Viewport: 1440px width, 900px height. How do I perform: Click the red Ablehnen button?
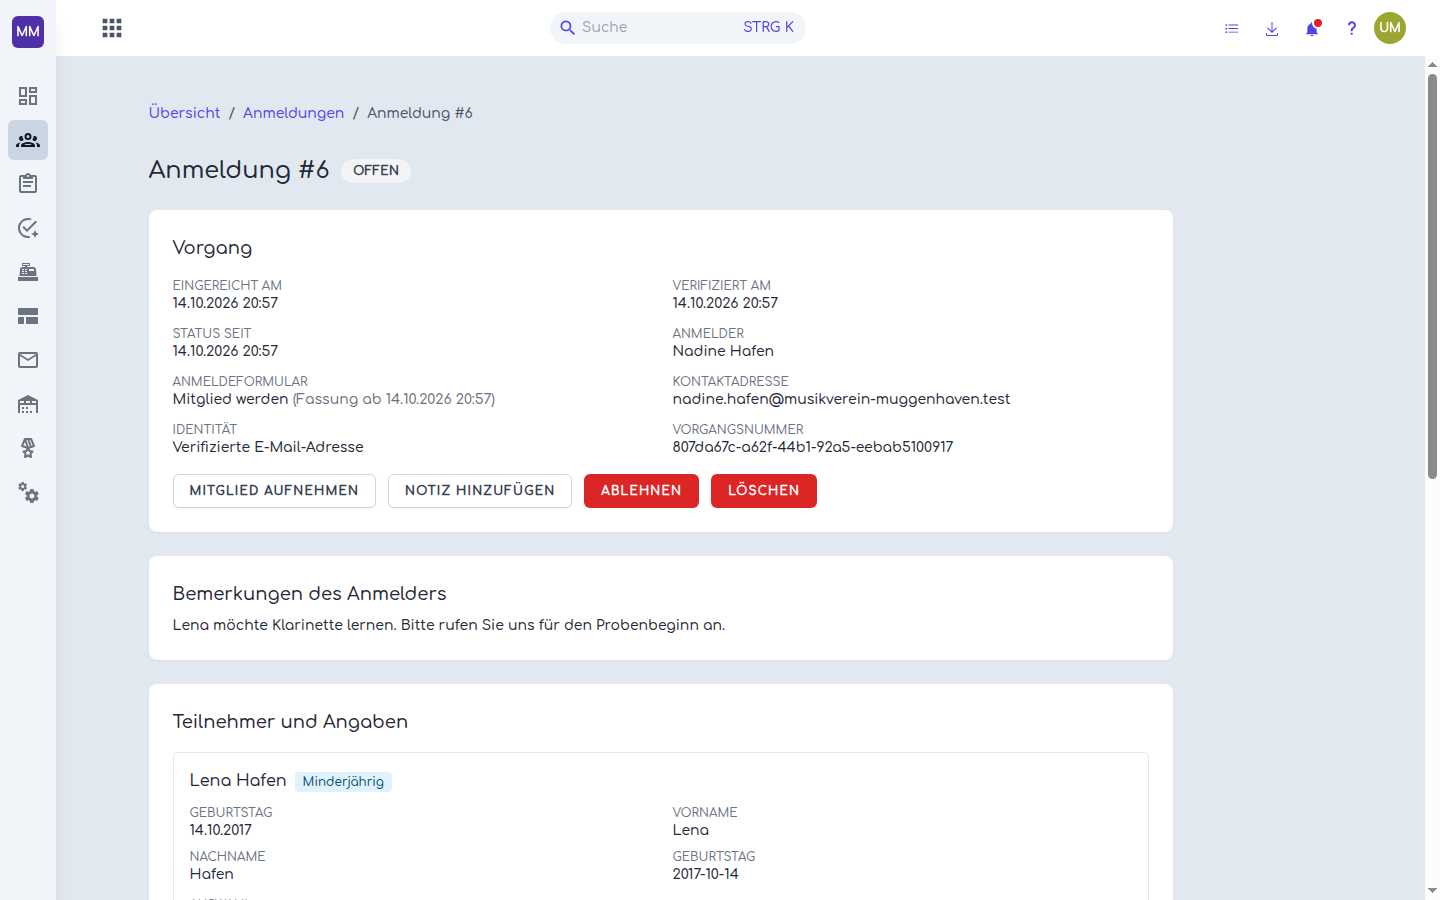click(x=641, y=491)
